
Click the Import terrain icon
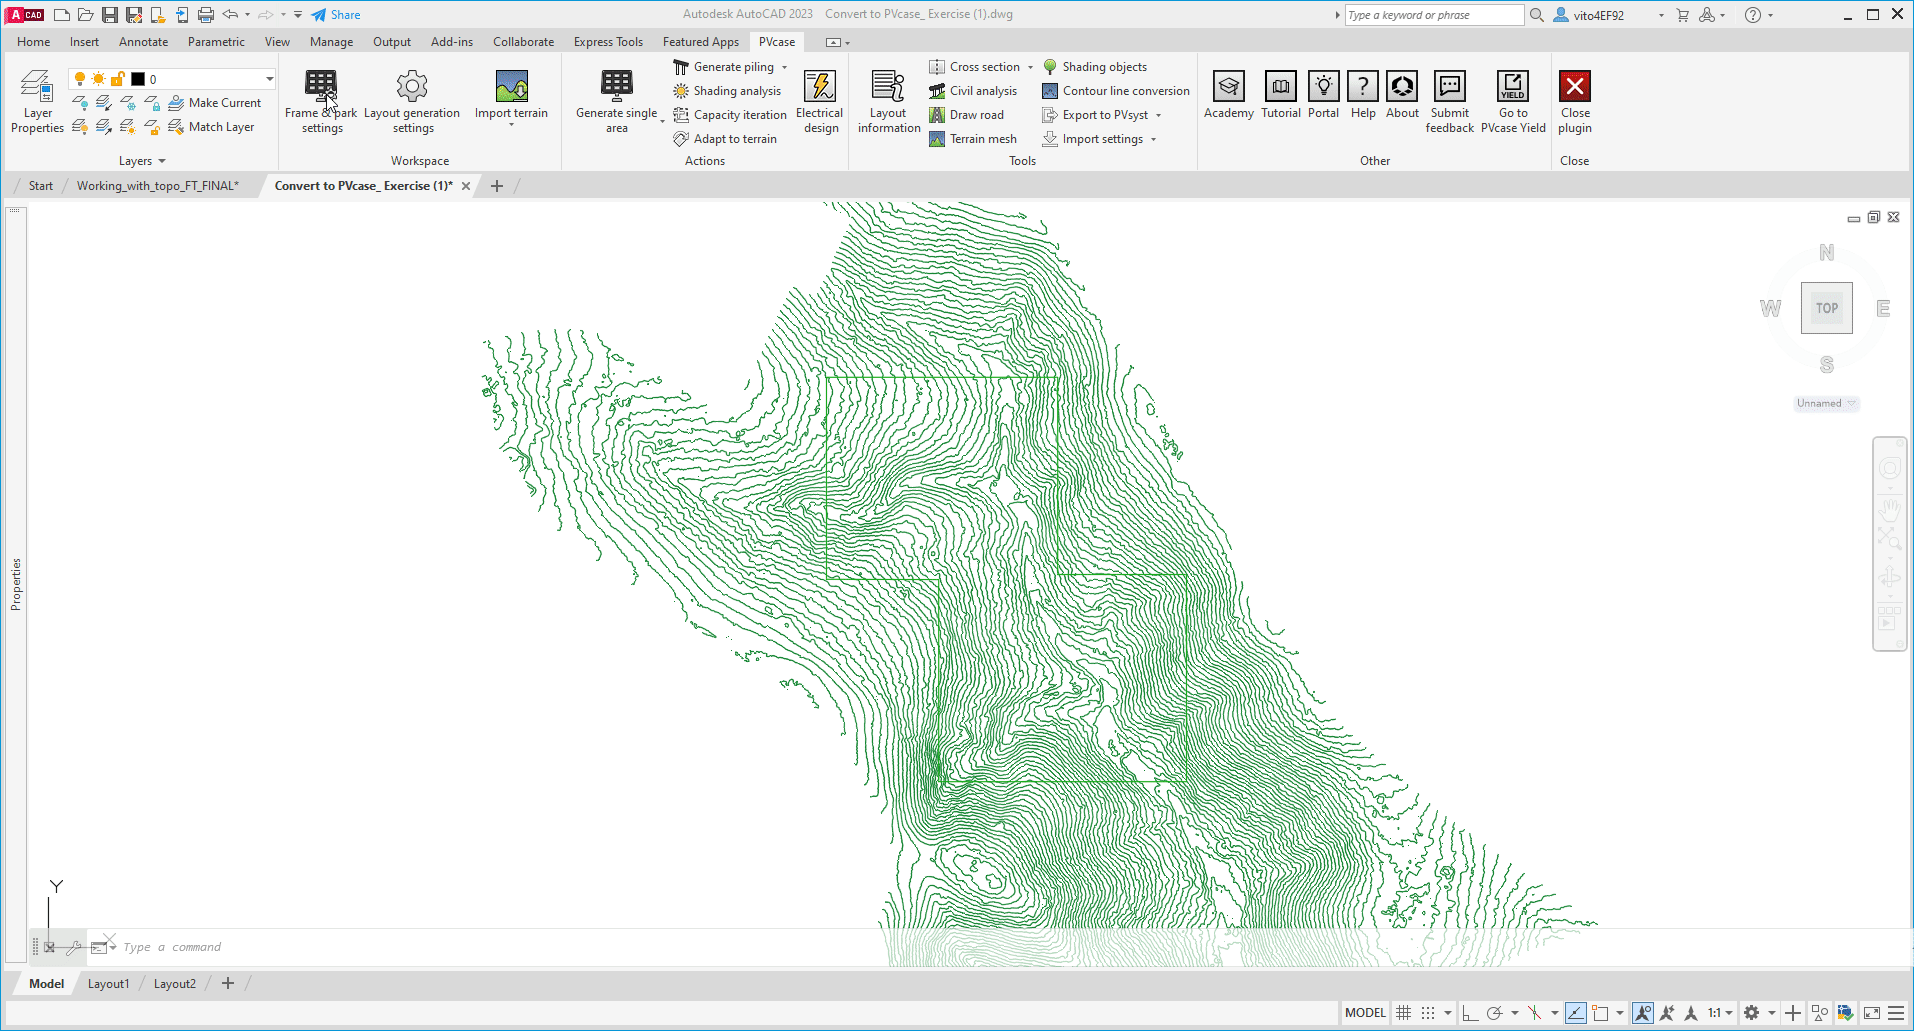[511, 88]
